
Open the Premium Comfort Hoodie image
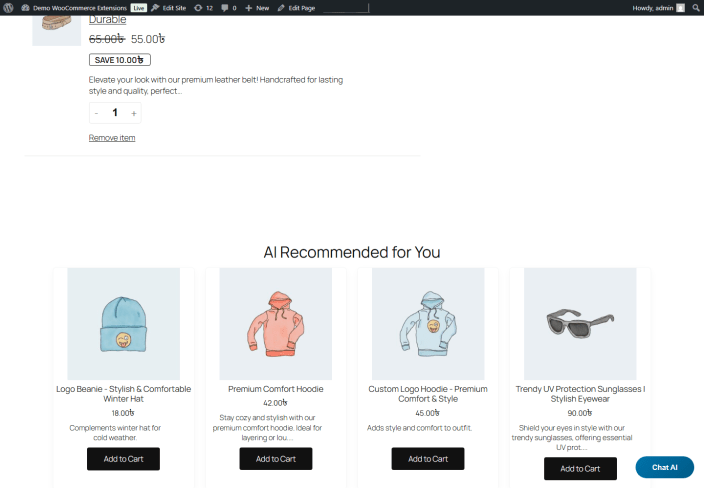click(x=276, y=324)
